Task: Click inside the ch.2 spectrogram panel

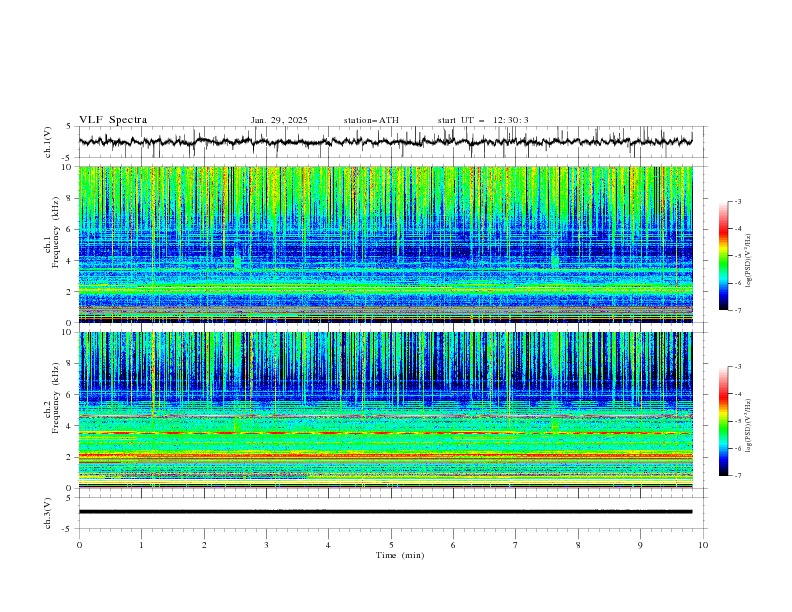Action: pos(385,410)
